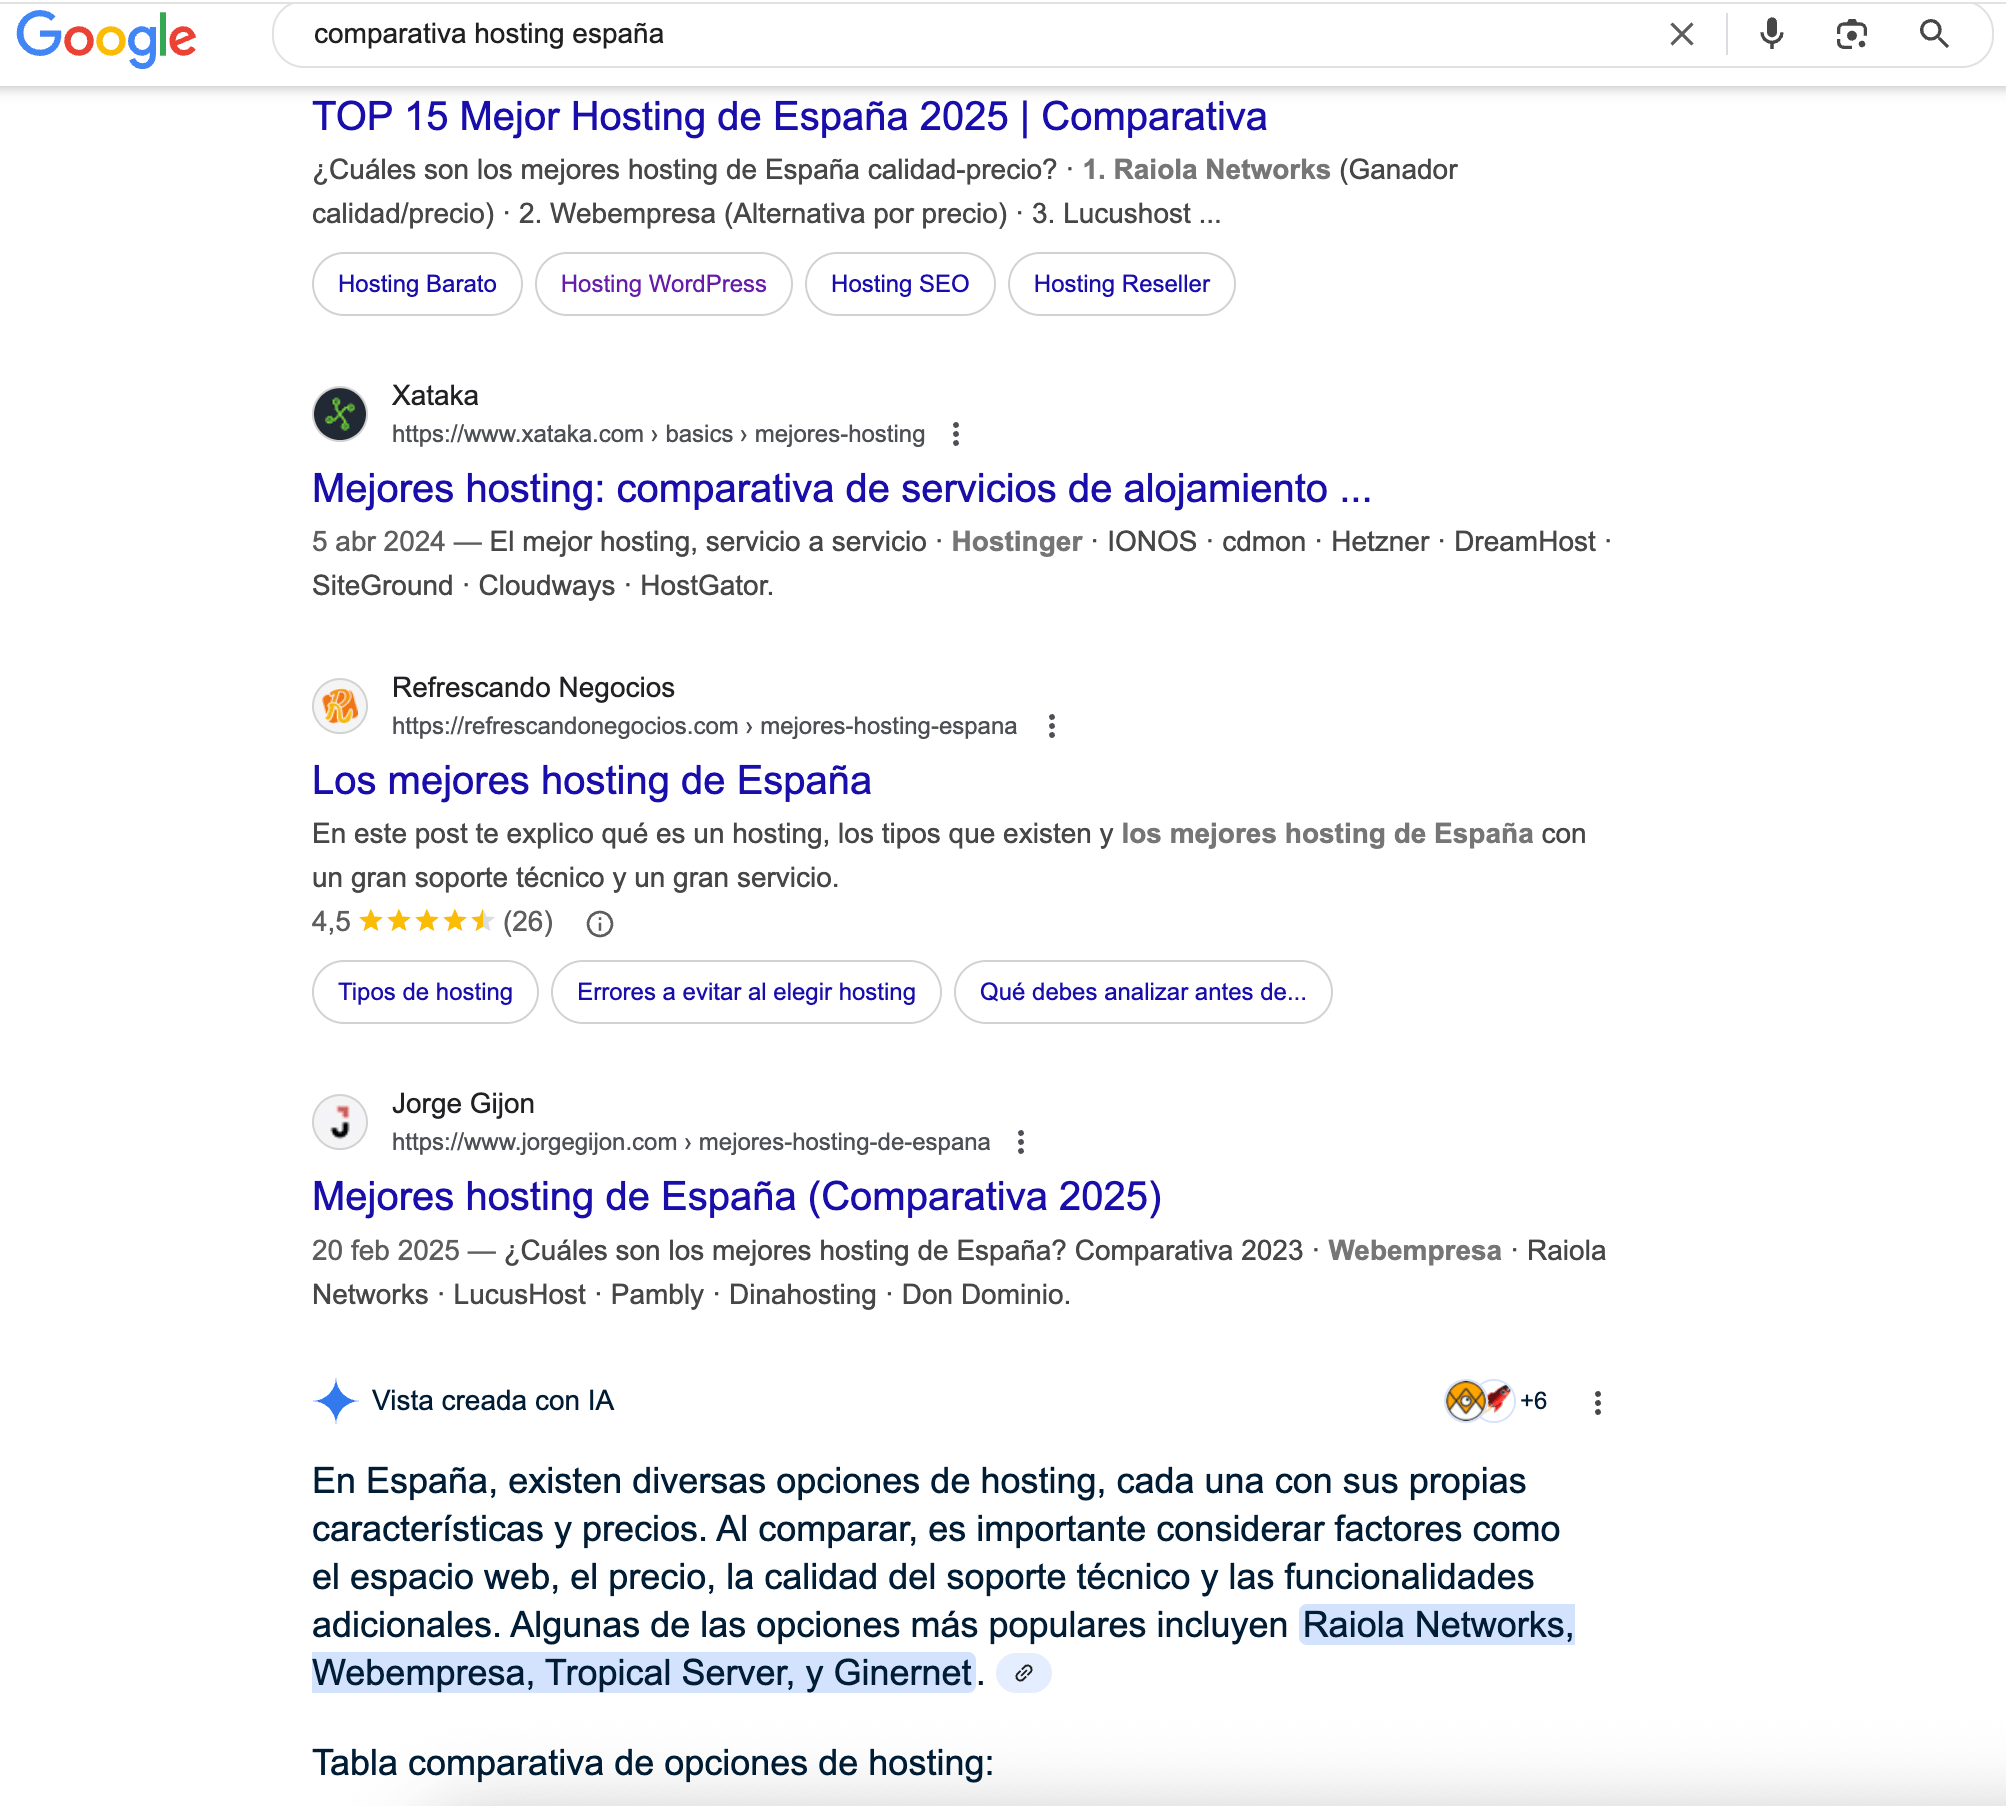Screen dimensions: 2006x1806
Task: Open search by image camera icon
Action: point(1851,35)
